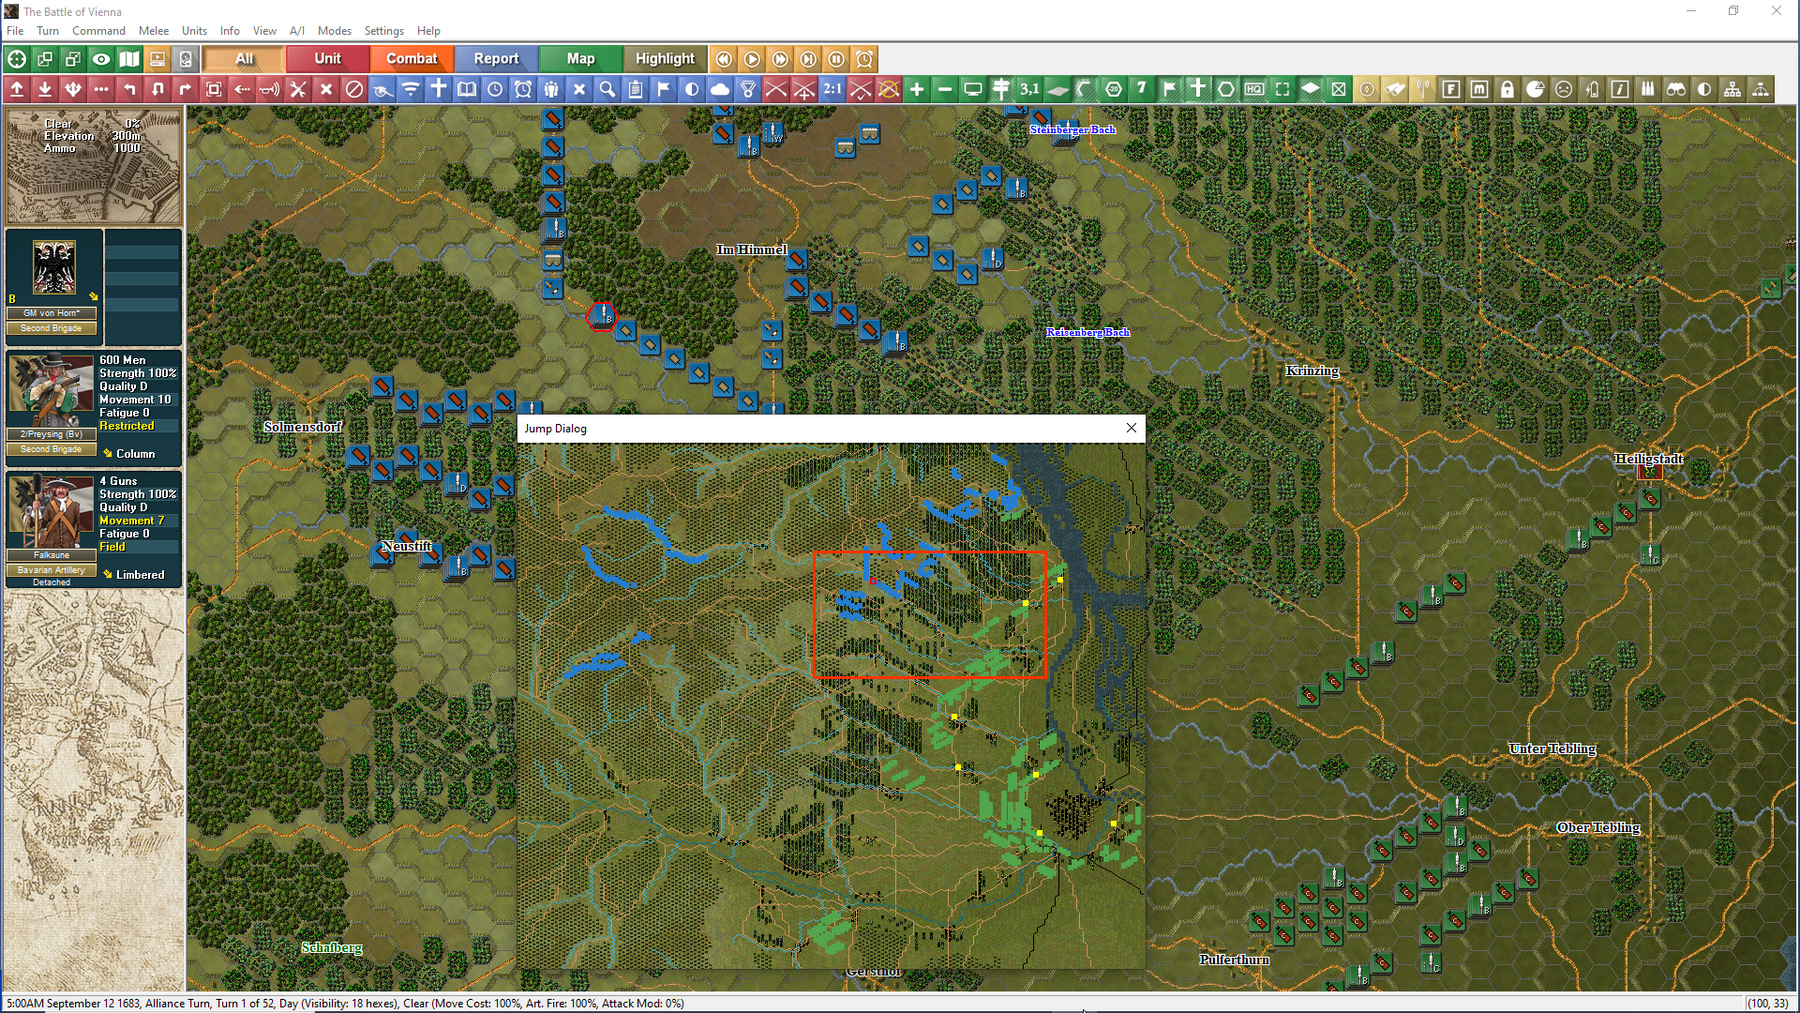Click the zoom in plus icon
This screenshot has width=1800, height=1013.
(917, 89)
